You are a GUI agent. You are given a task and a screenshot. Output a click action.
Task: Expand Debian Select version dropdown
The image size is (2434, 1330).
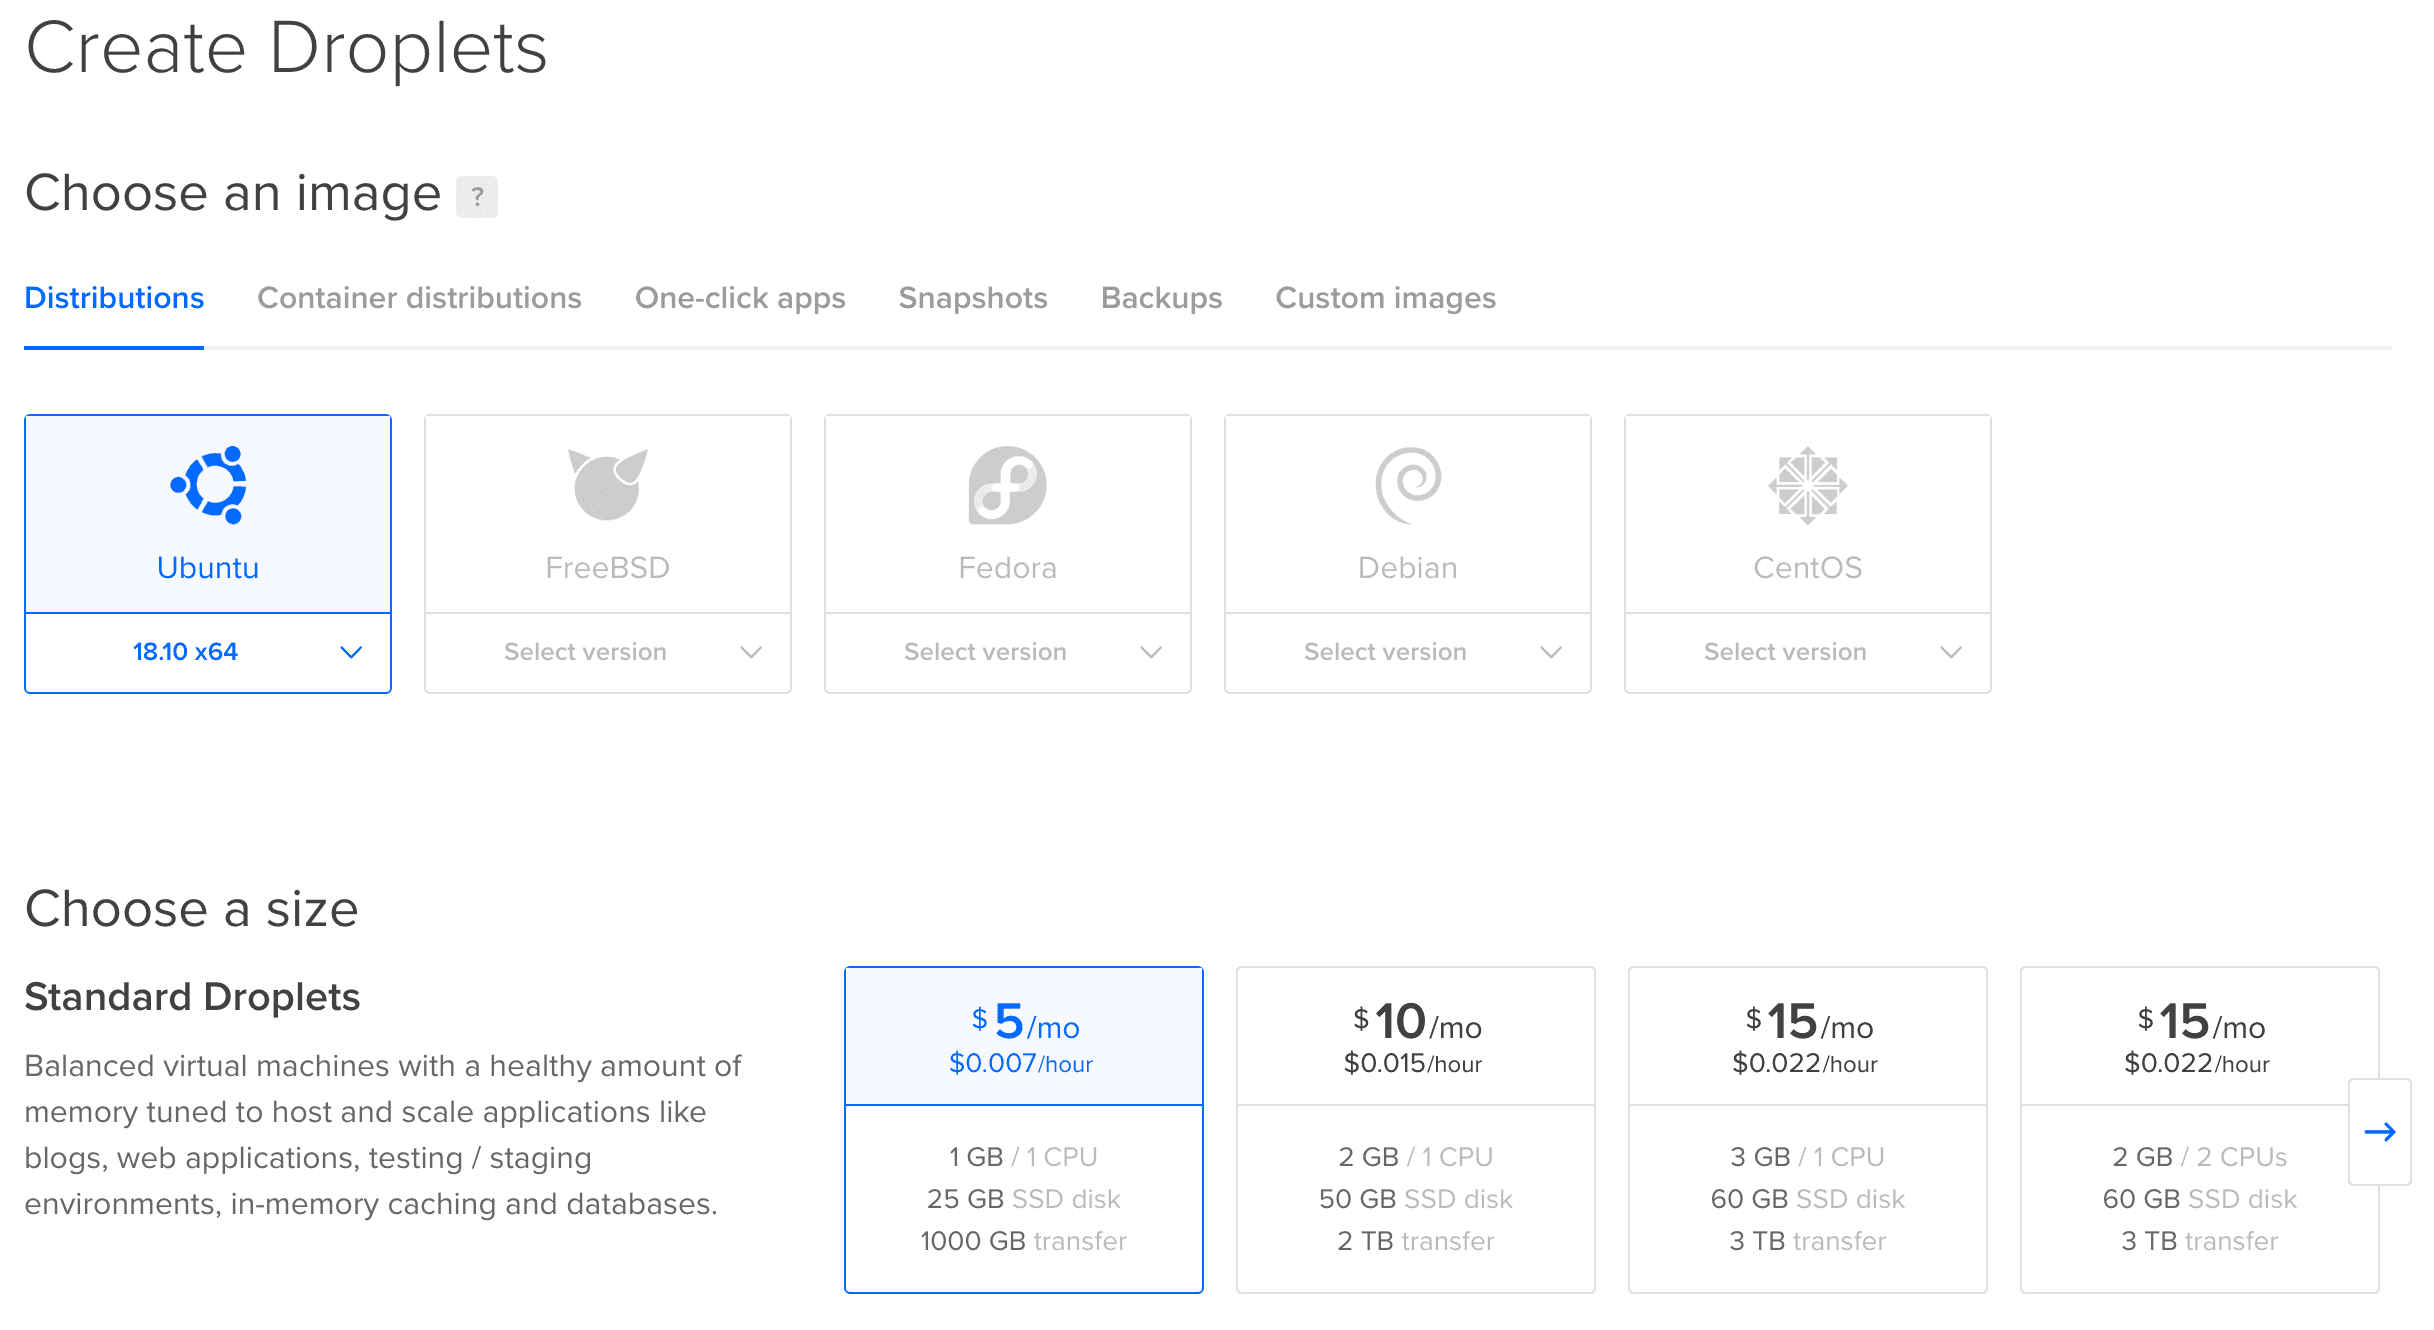click(x=1408, y=652)
